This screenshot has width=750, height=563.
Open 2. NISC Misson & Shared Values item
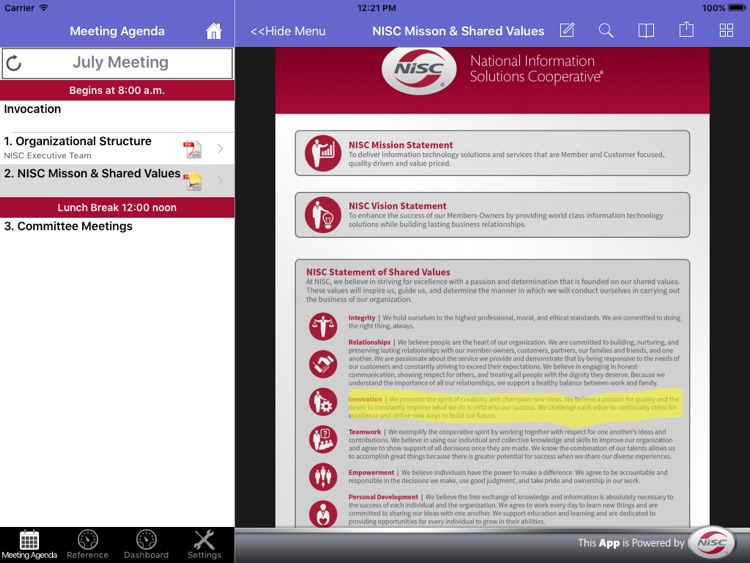point(117,181)
